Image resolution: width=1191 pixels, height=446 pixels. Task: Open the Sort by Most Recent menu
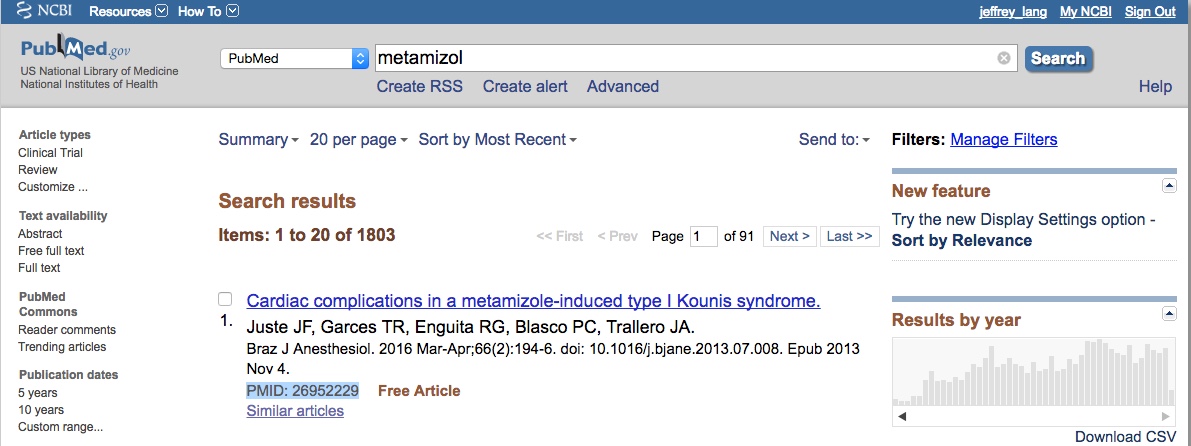[497, 140]
